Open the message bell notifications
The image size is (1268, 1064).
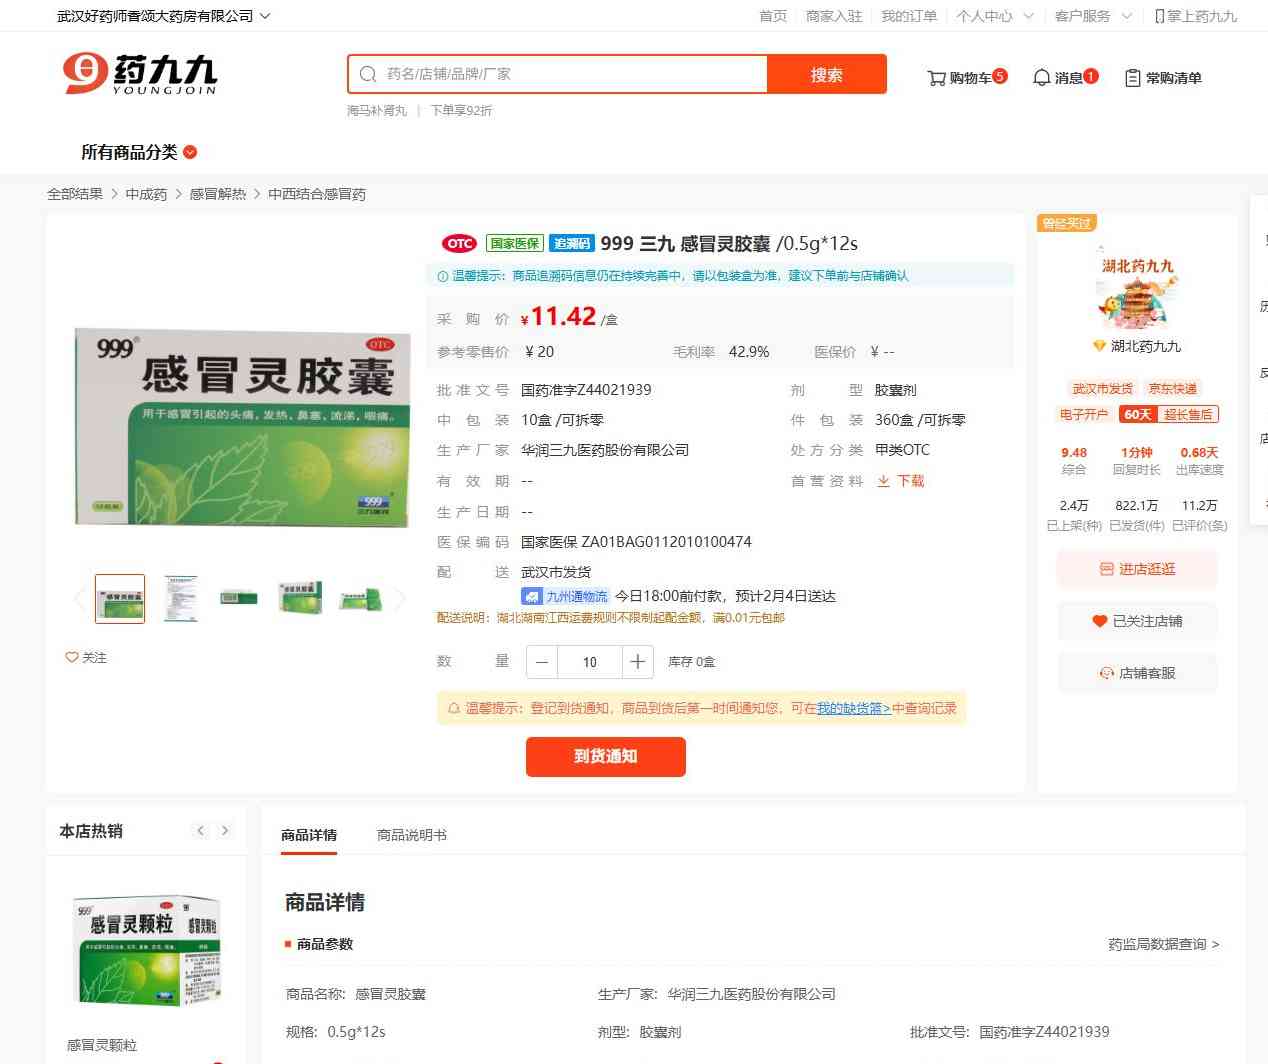[x=1041, y=78]
